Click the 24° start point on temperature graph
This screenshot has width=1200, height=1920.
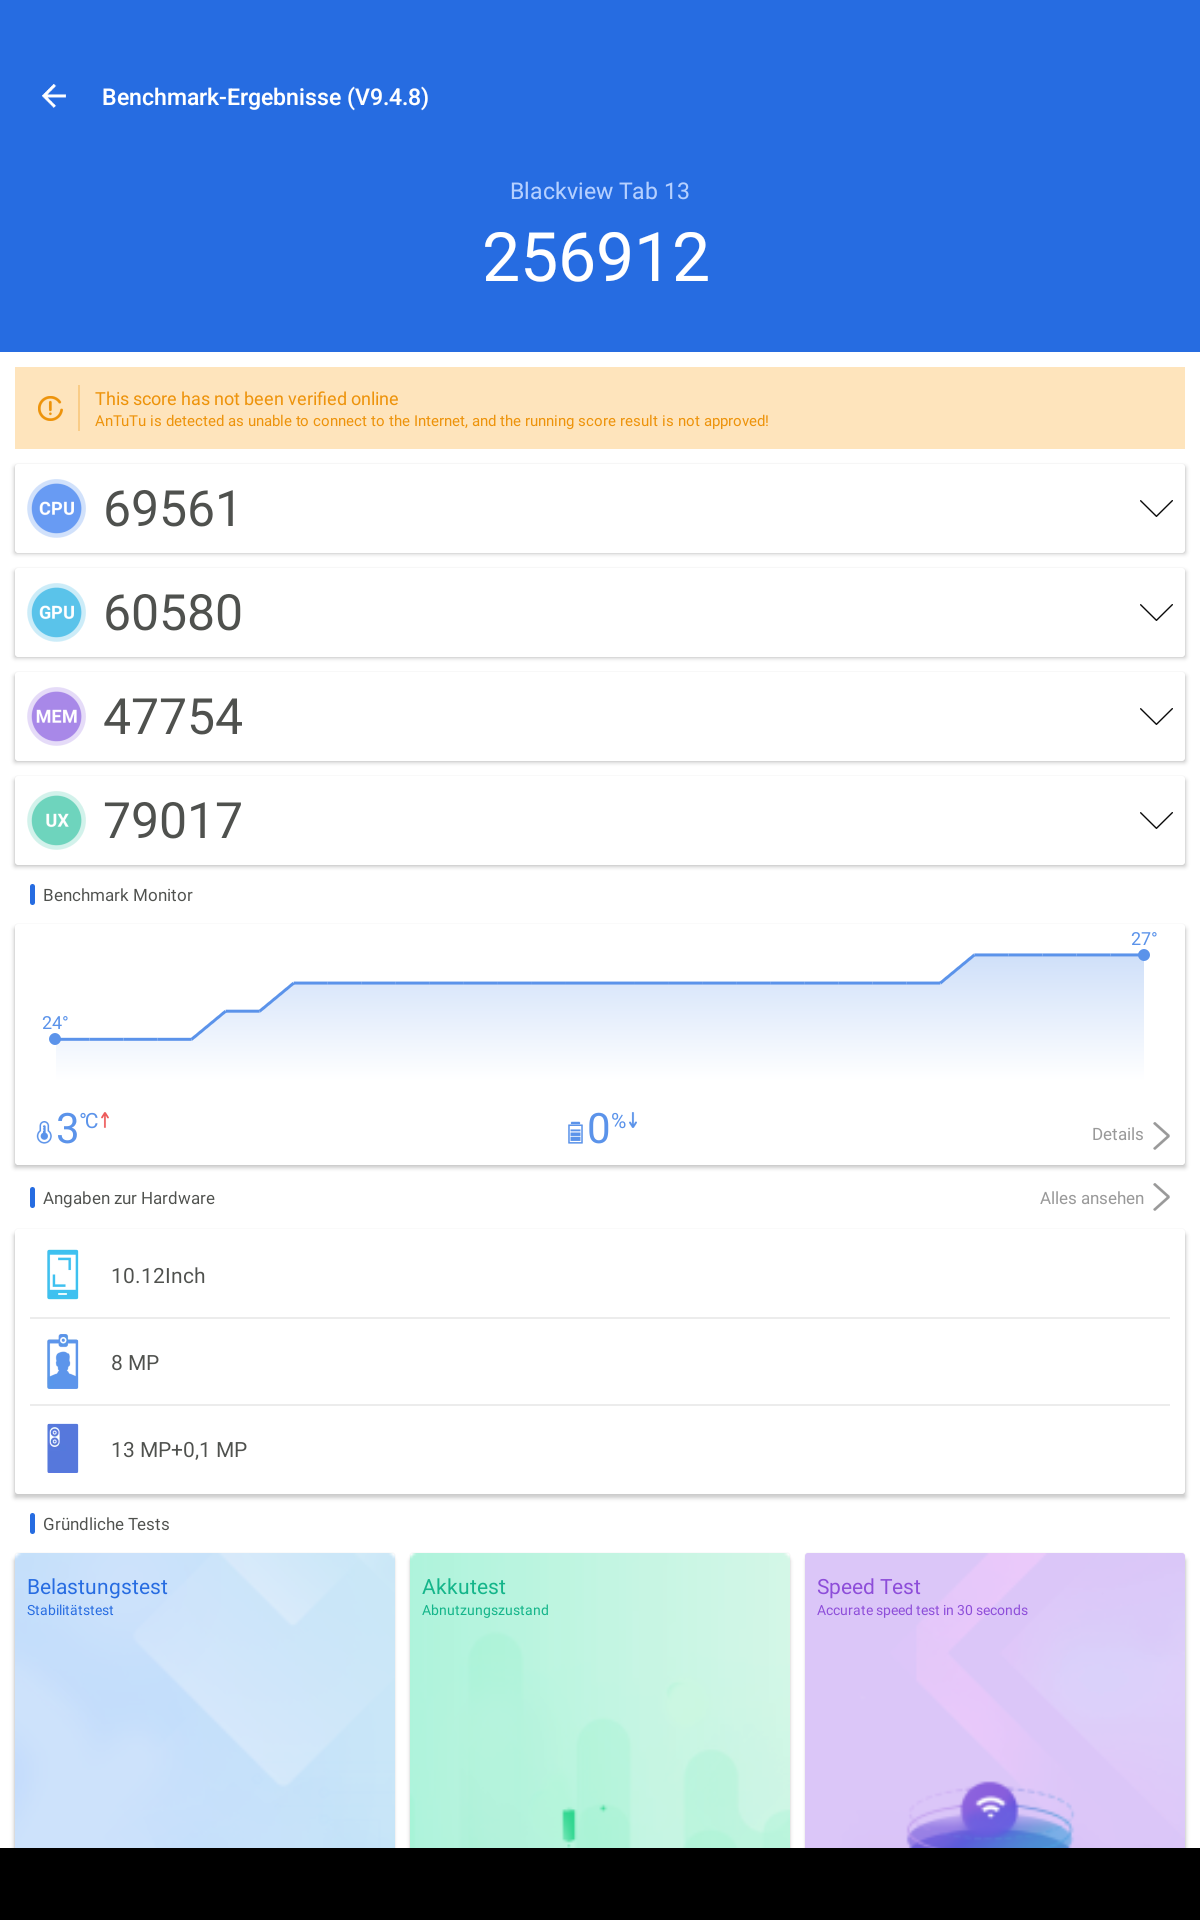click(x=55, y=1039)
